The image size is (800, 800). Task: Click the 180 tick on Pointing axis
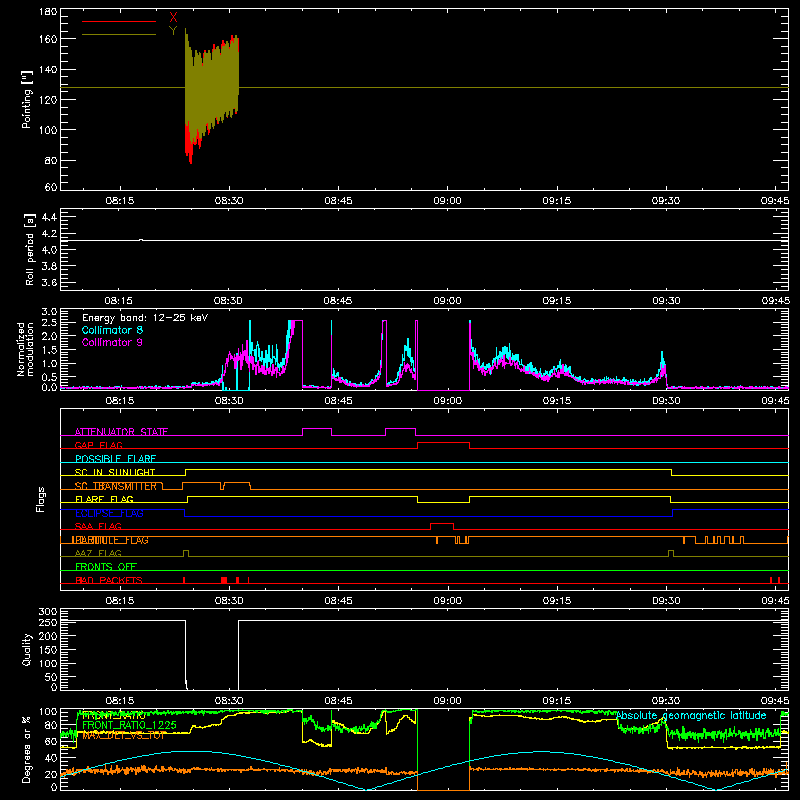(48, 12)
